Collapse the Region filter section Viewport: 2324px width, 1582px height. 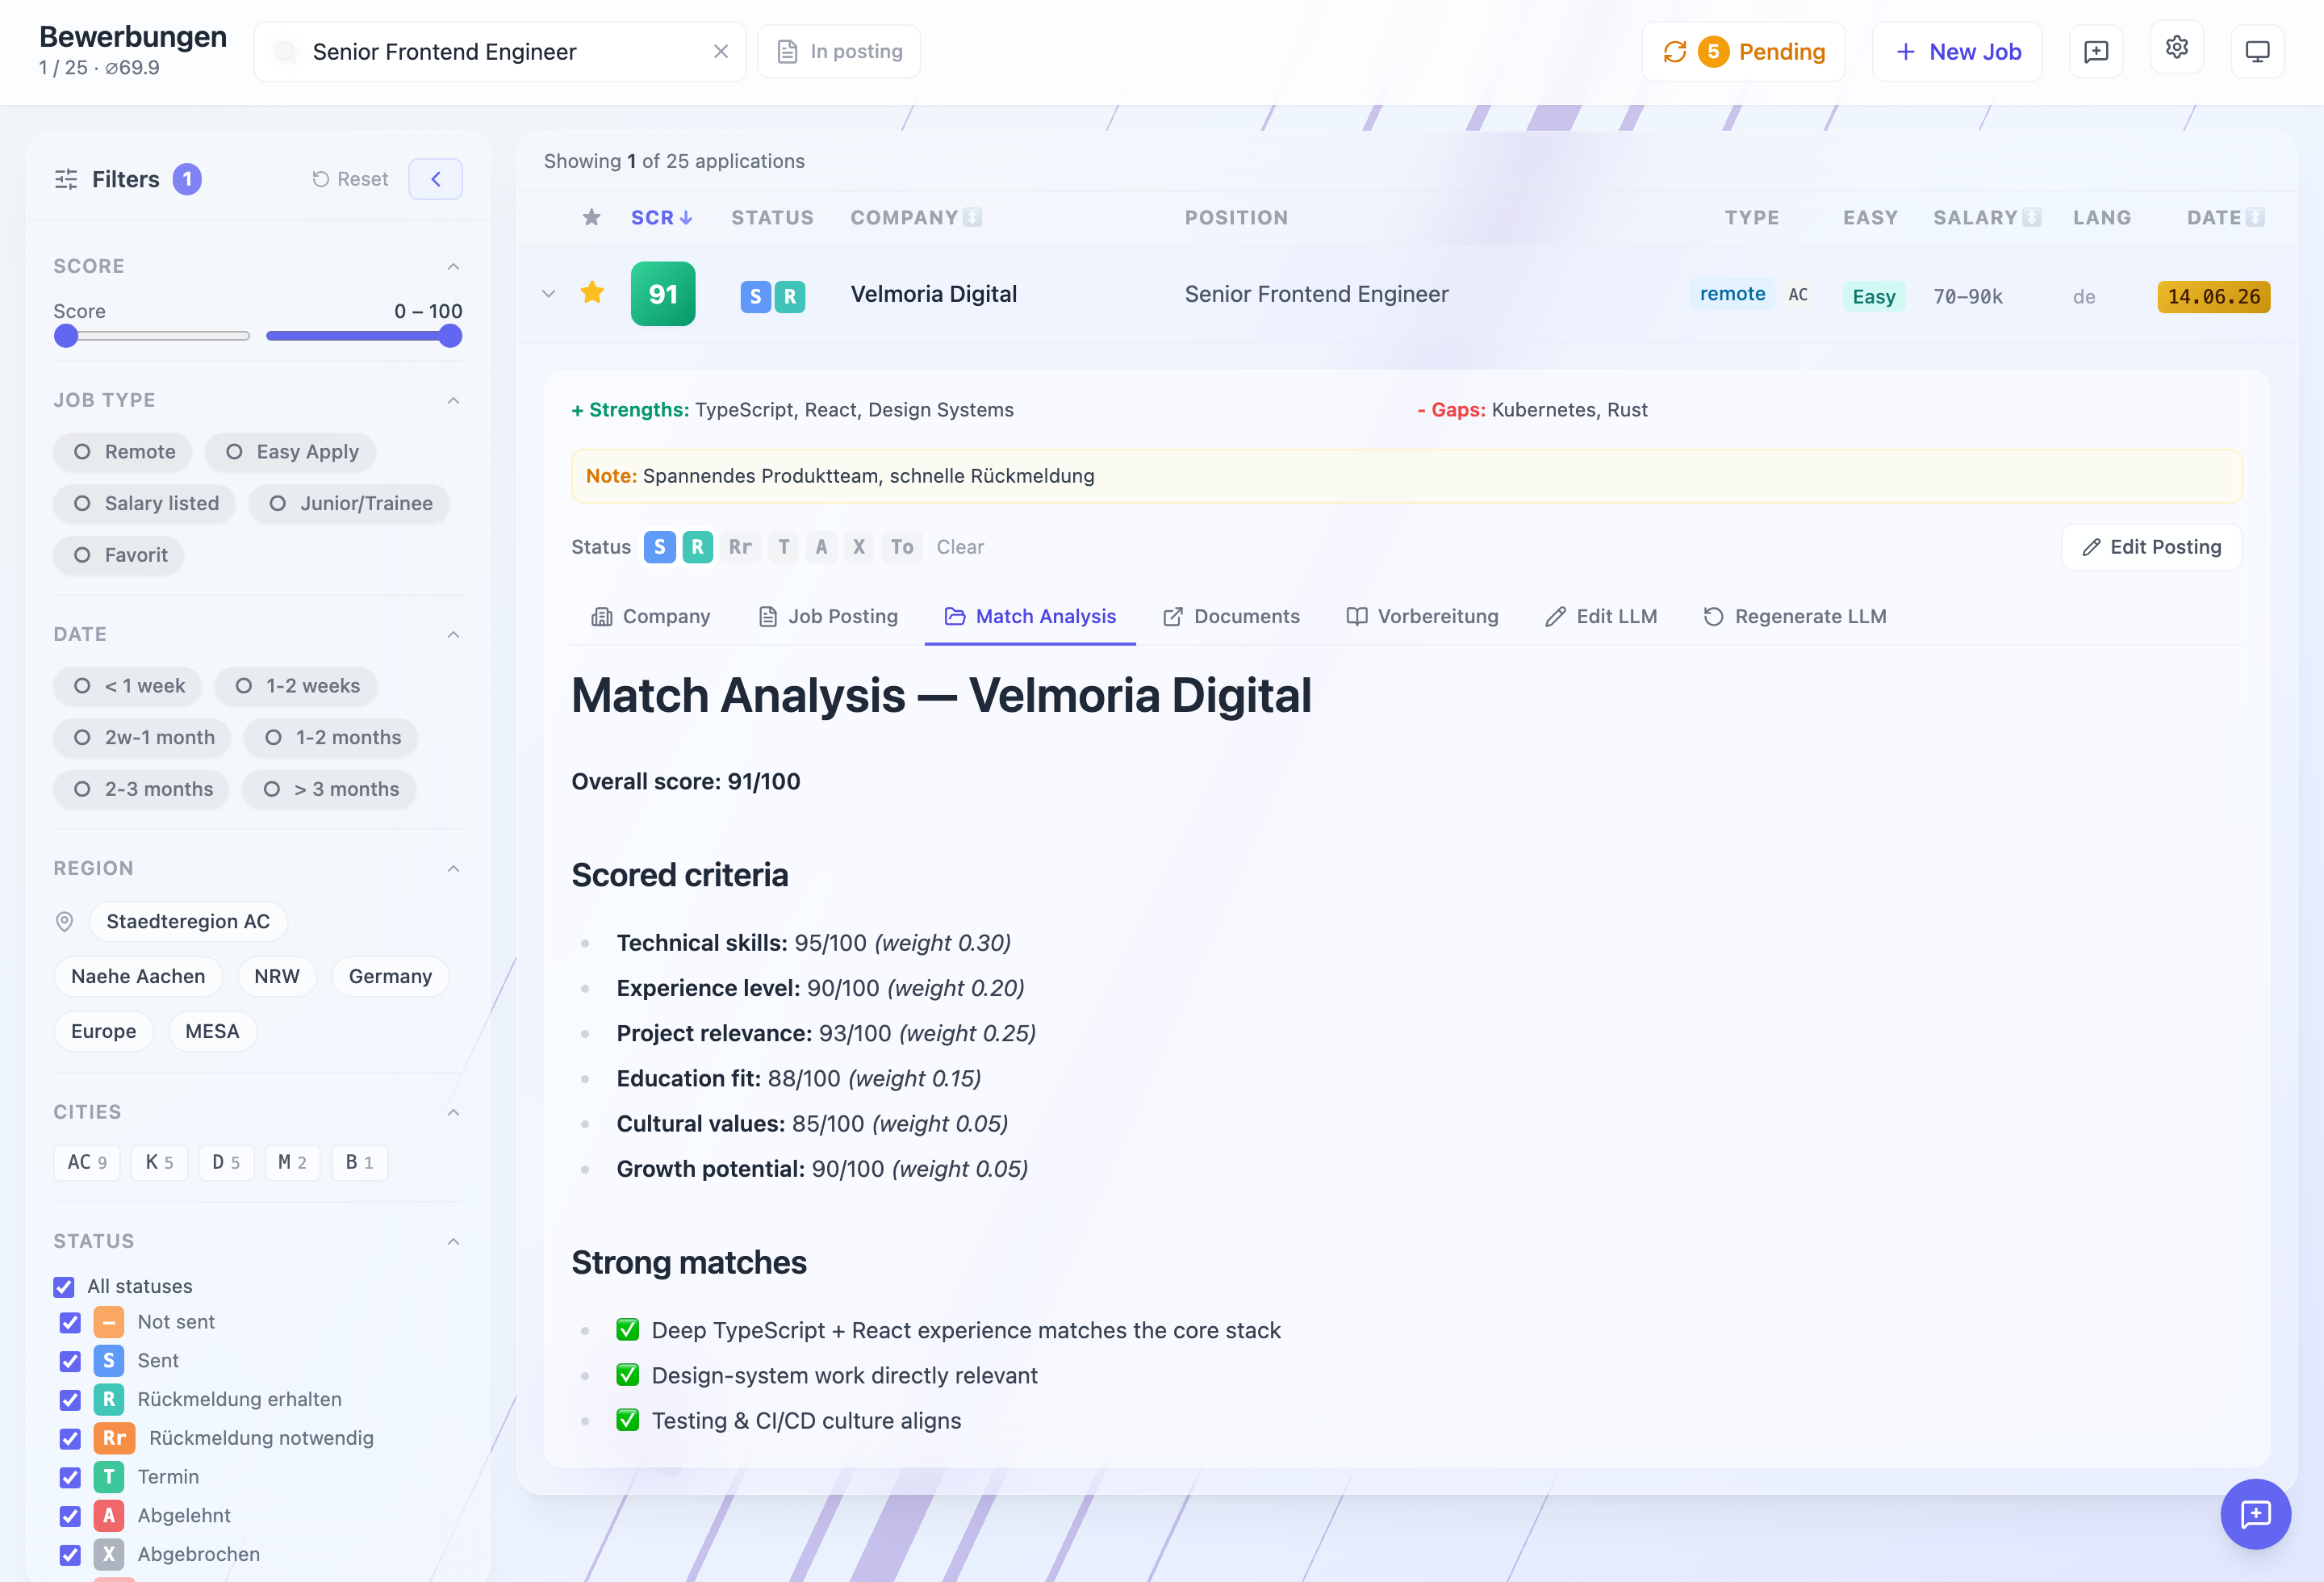click(x=453, y=868)
